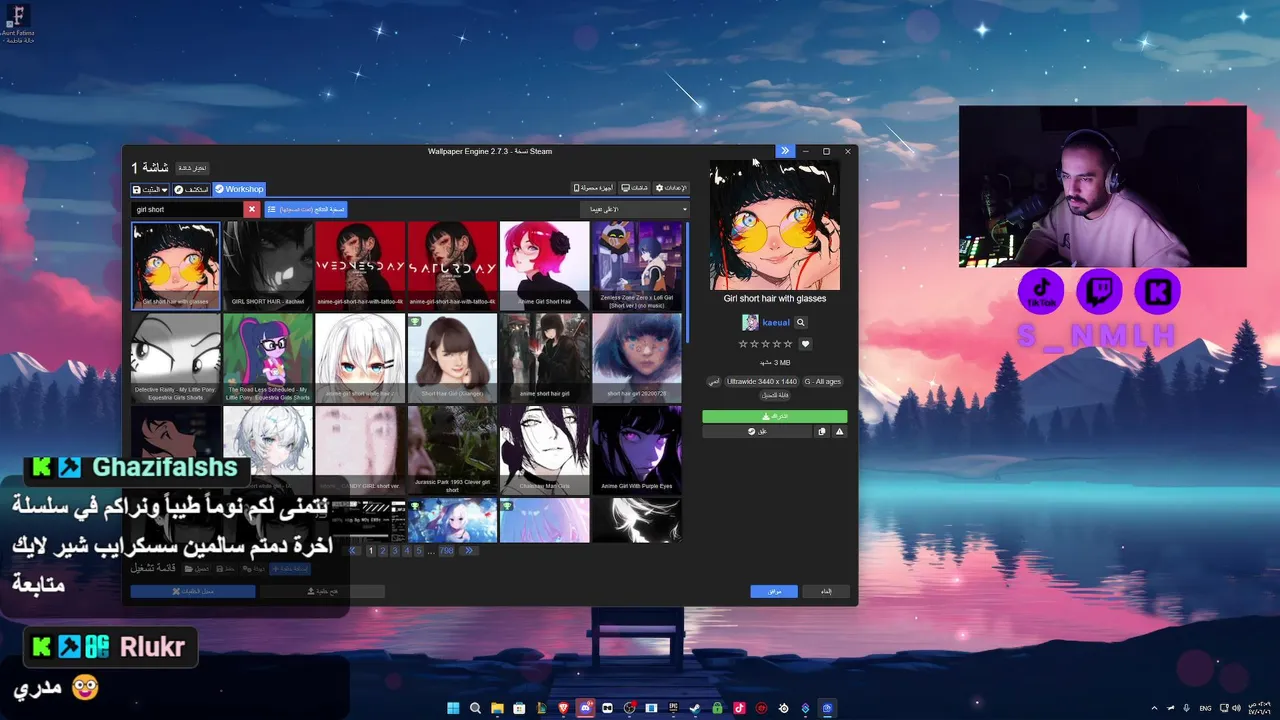This screenshot has width=1280, height=720.
Task: Click the TikTok icon on stream overlay
Action: click(1041, 291)
